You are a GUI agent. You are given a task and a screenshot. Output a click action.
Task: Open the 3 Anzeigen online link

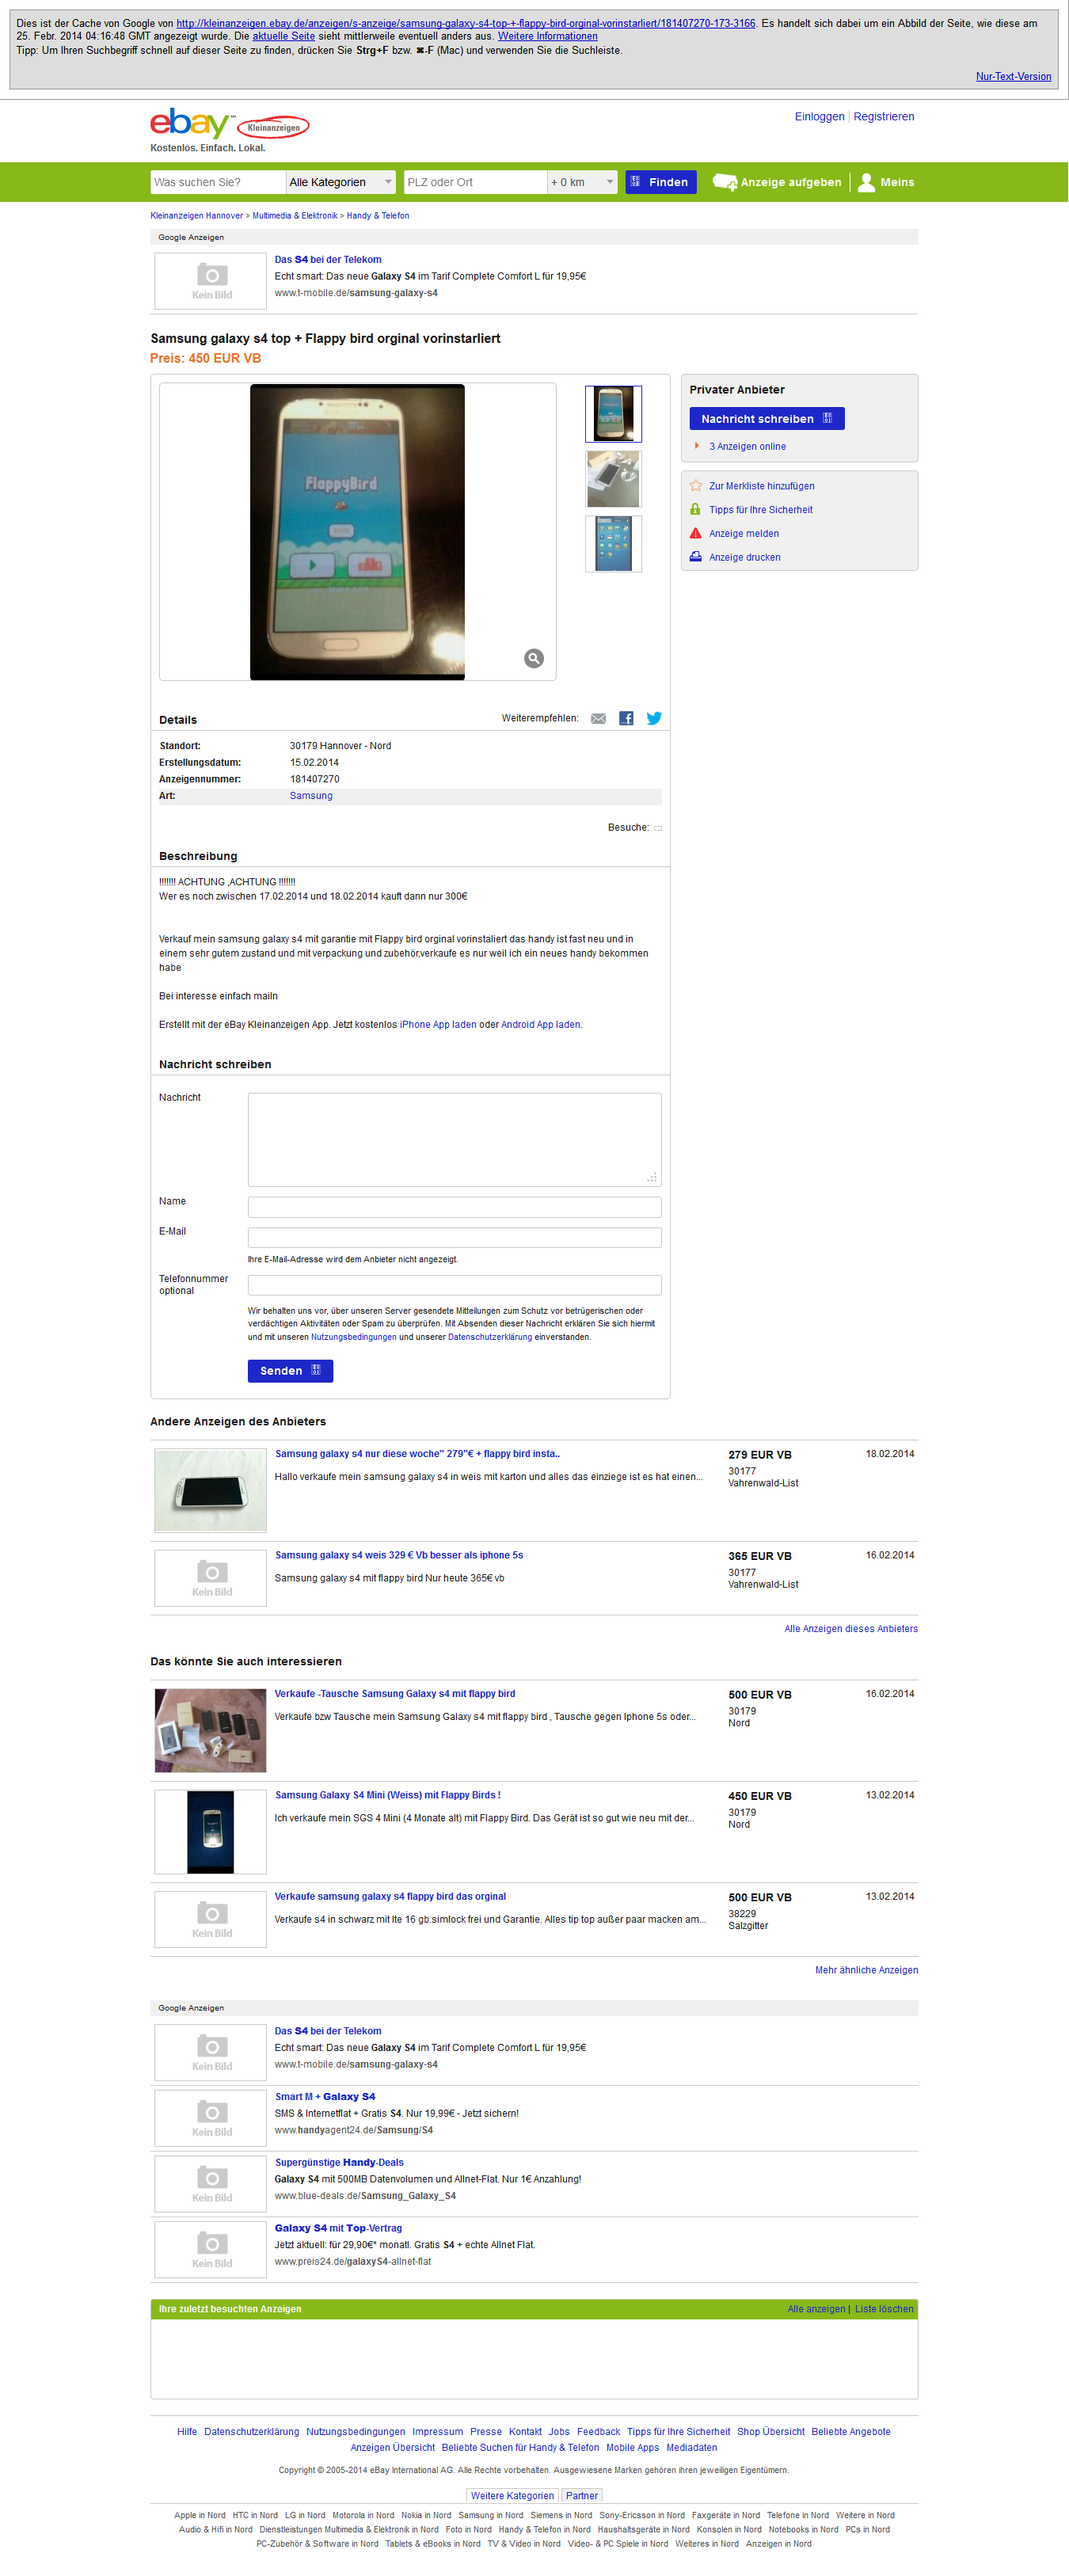point(747,447)
